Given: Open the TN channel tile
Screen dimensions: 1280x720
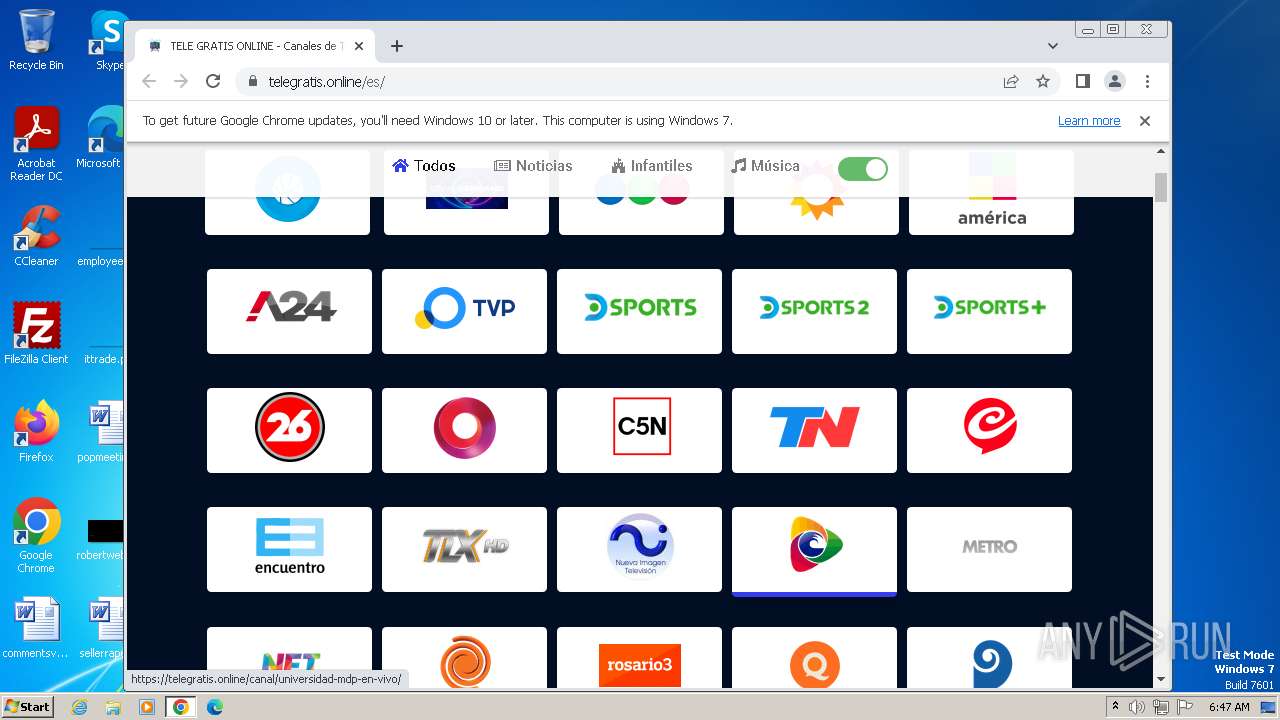Looking at the screenshot, I should pyautogui.click(x=814, y=430).
